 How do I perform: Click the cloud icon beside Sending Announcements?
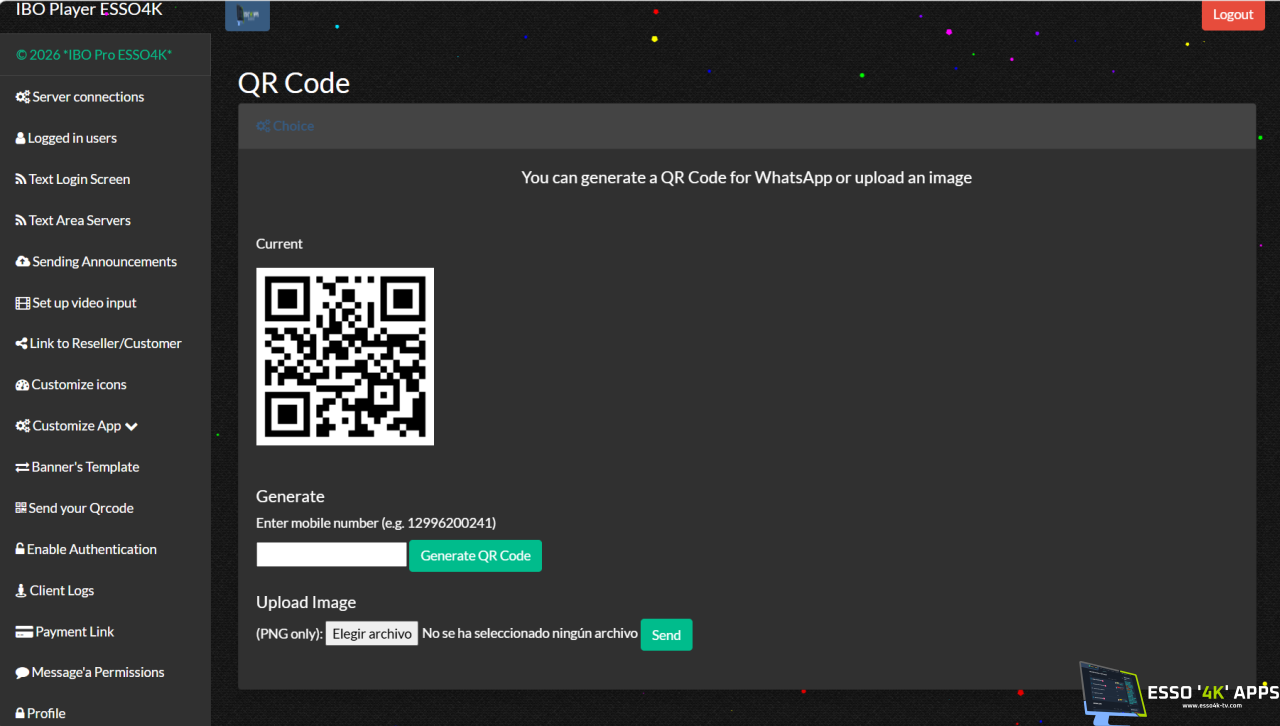click(22, 261)
